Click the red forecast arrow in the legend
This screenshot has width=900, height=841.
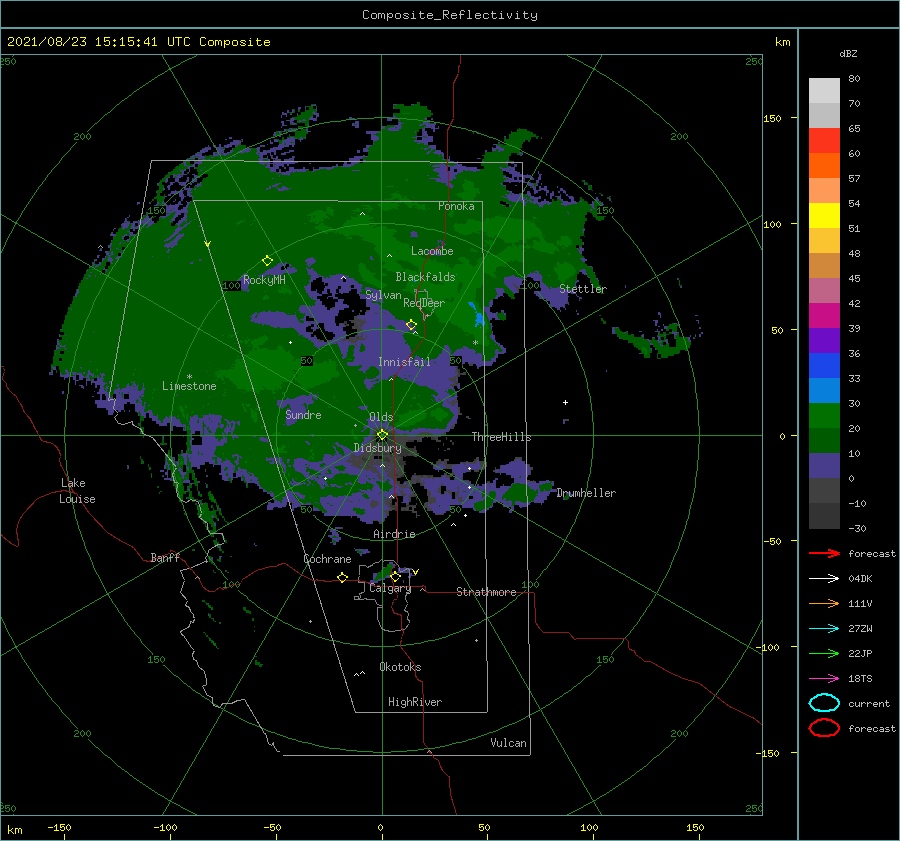(824, 553)
